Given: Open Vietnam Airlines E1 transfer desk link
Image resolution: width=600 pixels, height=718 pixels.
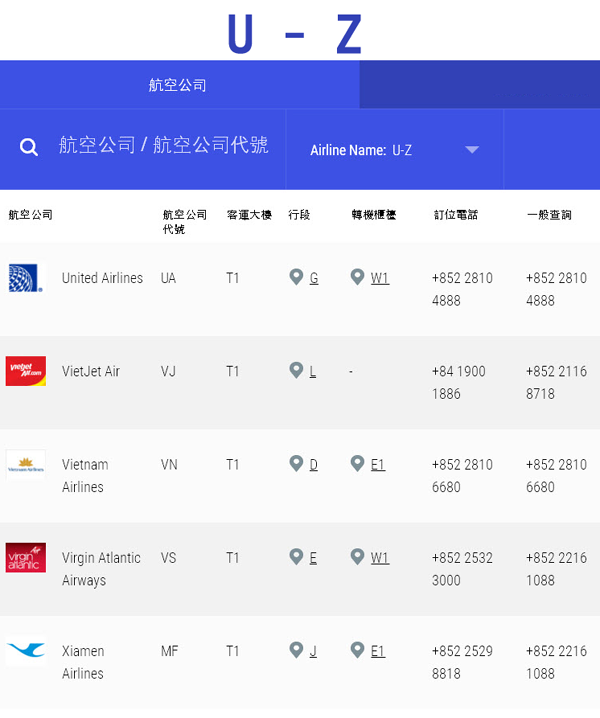Looking at the screenshot, I should [x=377, y=465].
